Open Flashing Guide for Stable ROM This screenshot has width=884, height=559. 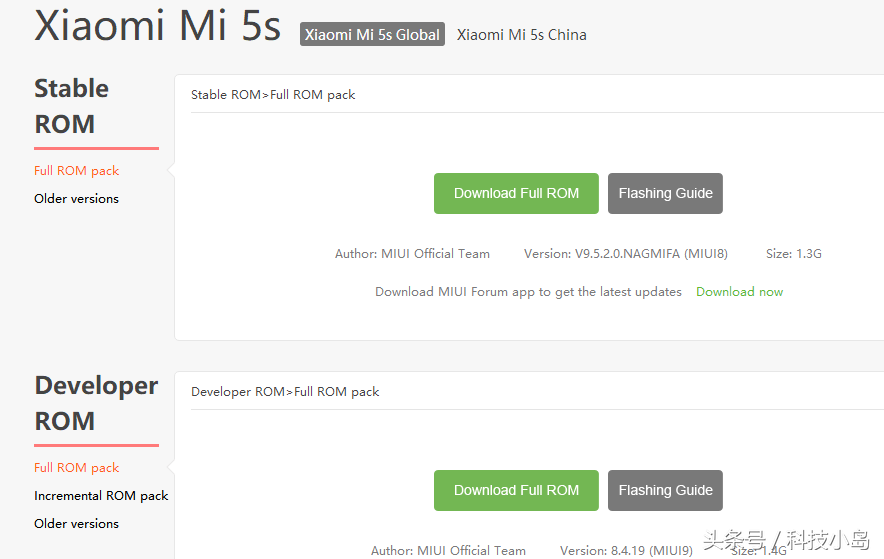(x=665, y=193)
